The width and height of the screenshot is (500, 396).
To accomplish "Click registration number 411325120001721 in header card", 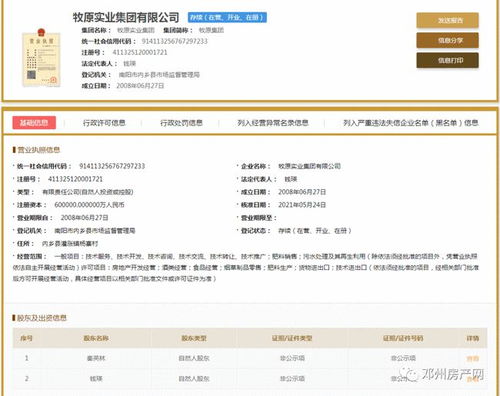I will pos(140,52).
